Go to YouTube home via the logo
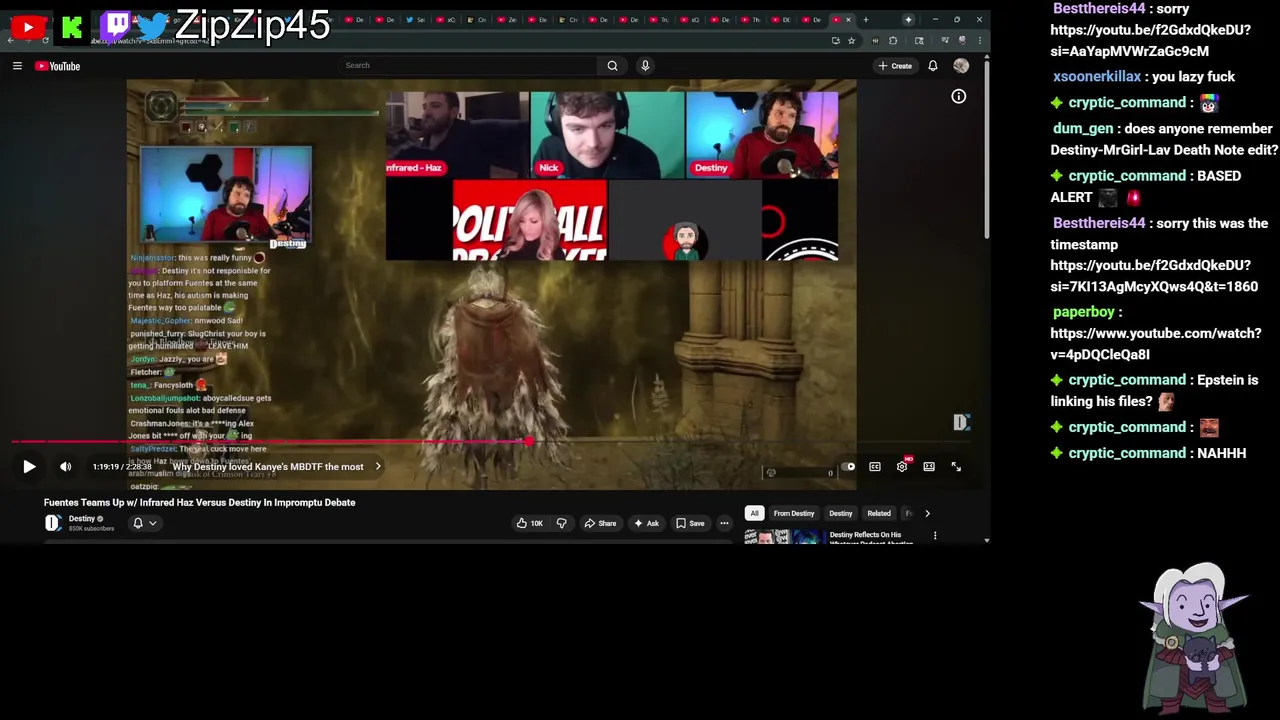This screenshot has width=1280, height=720. click(x=58, y=66)
